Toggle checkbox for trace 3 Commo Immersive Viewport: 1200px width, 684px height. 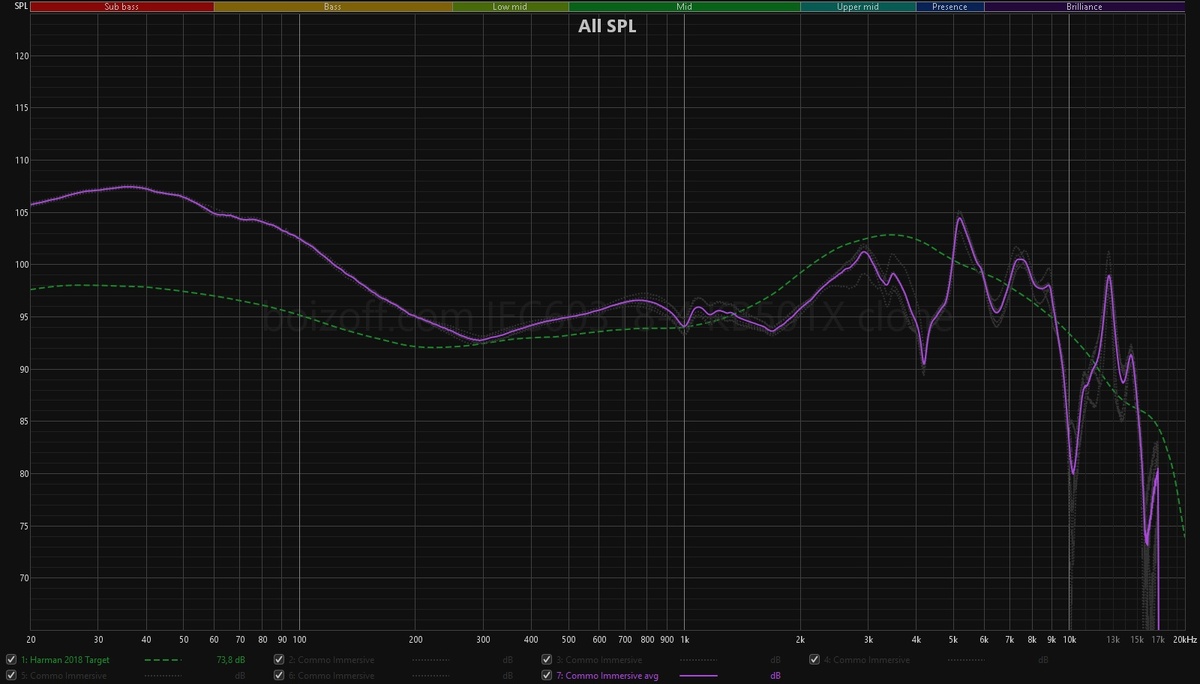[x=547, y=660]
